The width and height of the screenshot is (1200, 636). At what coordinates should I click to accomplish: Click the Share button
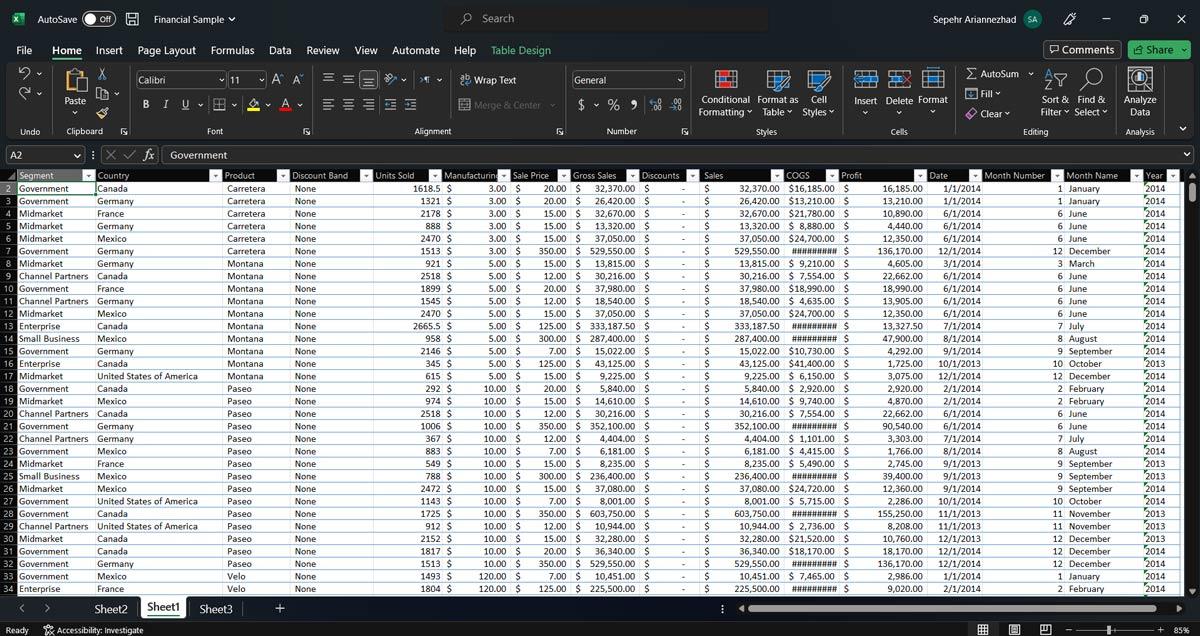pyautogui.click(x=1156, y=49)
